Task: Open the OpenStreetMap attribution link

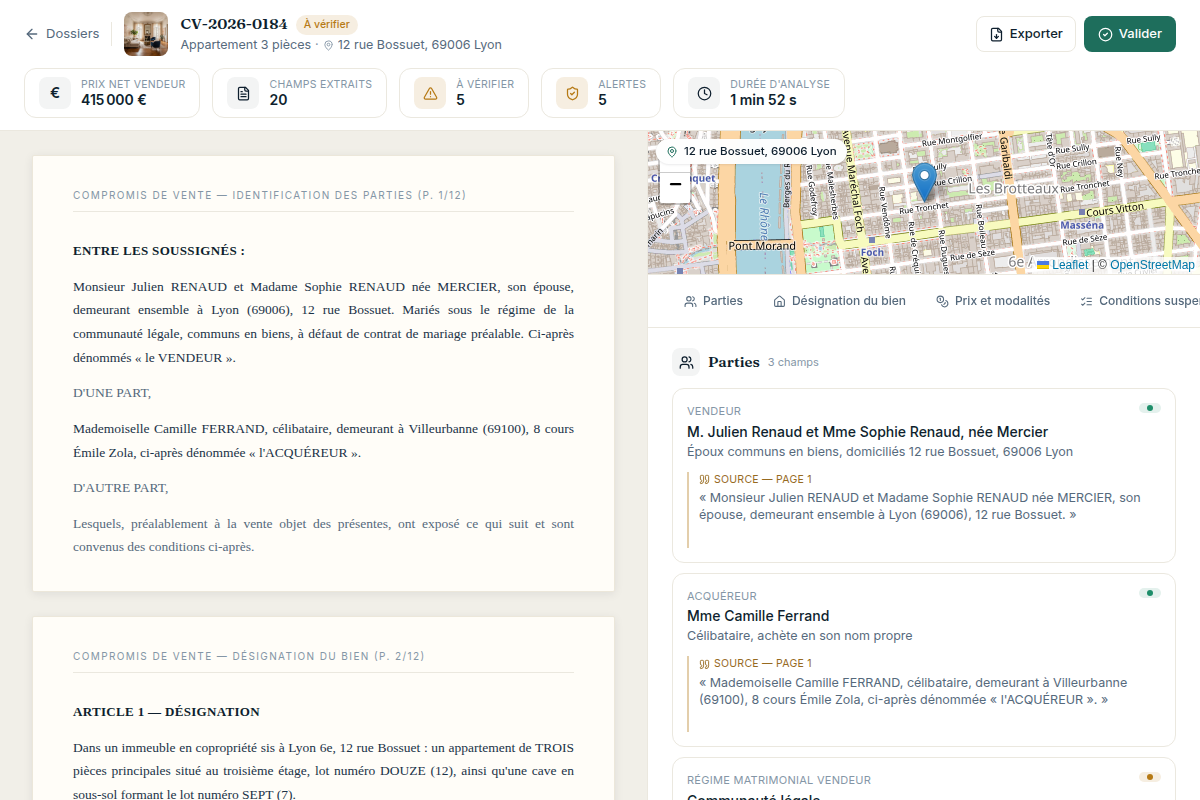Action: point(1152,265)
